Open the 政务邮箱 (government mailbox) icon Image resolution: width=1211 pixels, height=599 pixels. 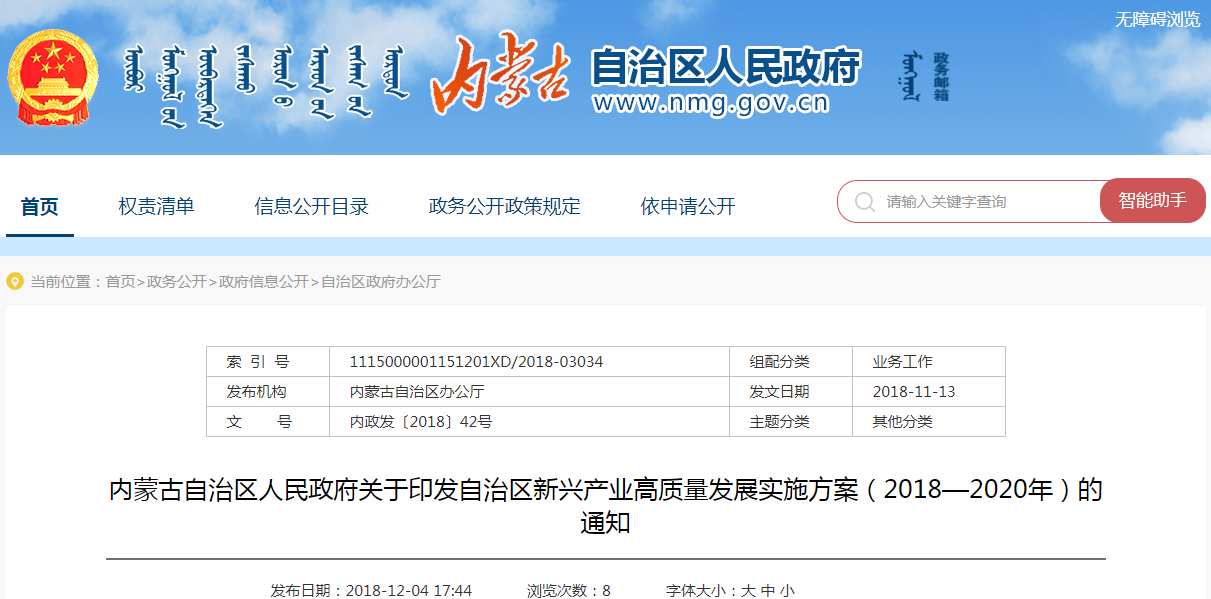pos(917,75)
